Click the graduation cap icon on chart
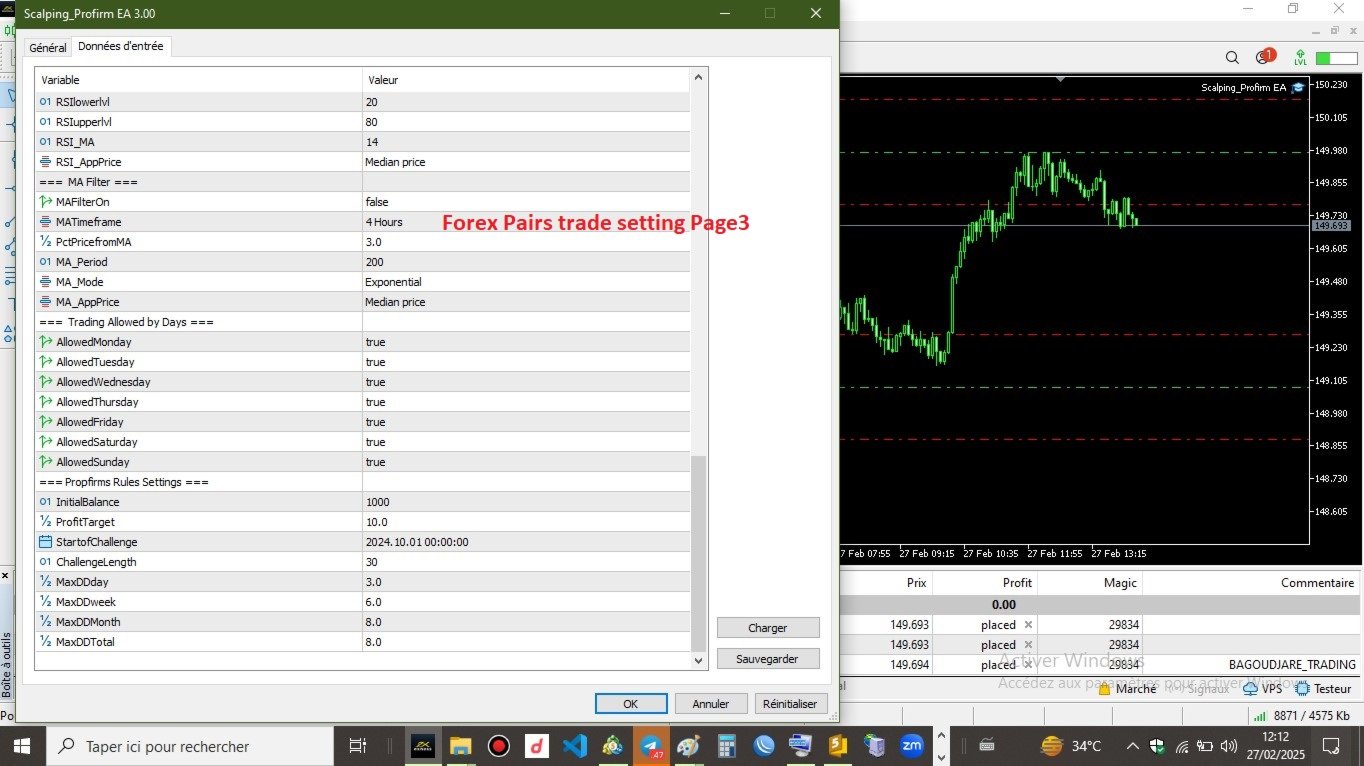The height and width of the screenshot is (766, 1364). pos(1298,88)
